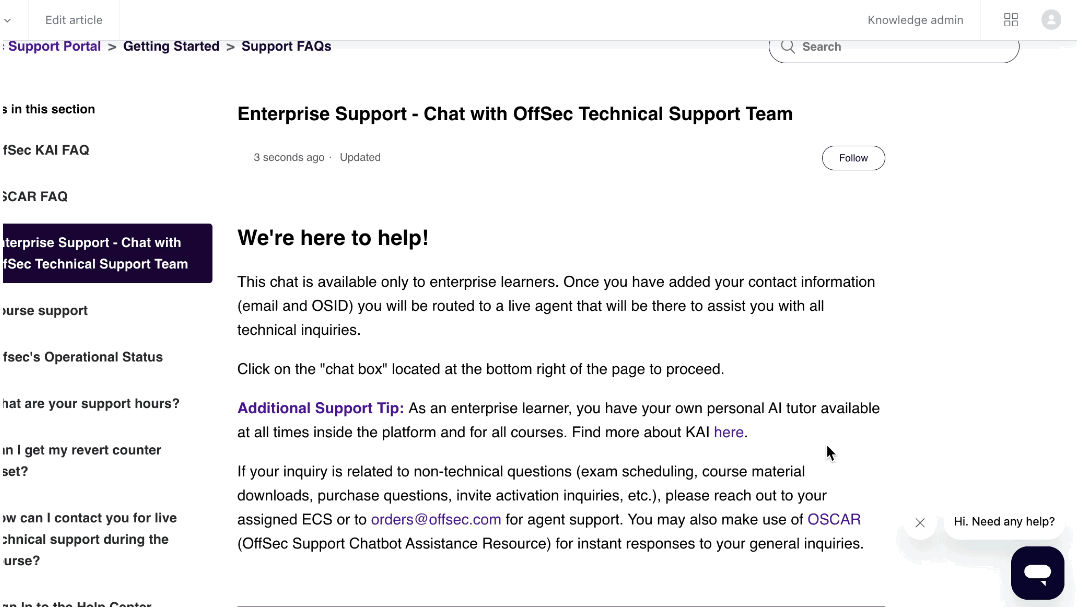This screenshot has width=1080, height=608.
Task: Dismiss the 'Hi. Need any help?' popup
Action: [920, 523]
